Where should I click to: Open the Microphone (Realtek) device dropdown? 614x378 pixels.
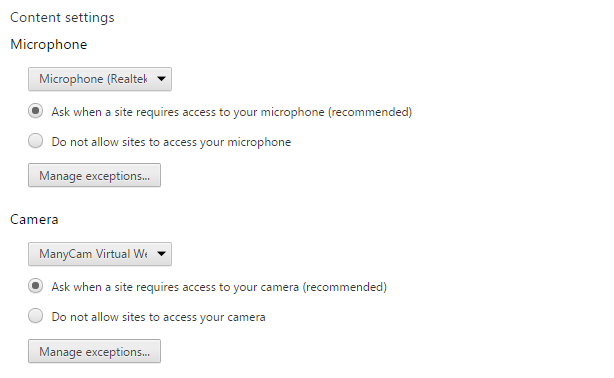100,79
